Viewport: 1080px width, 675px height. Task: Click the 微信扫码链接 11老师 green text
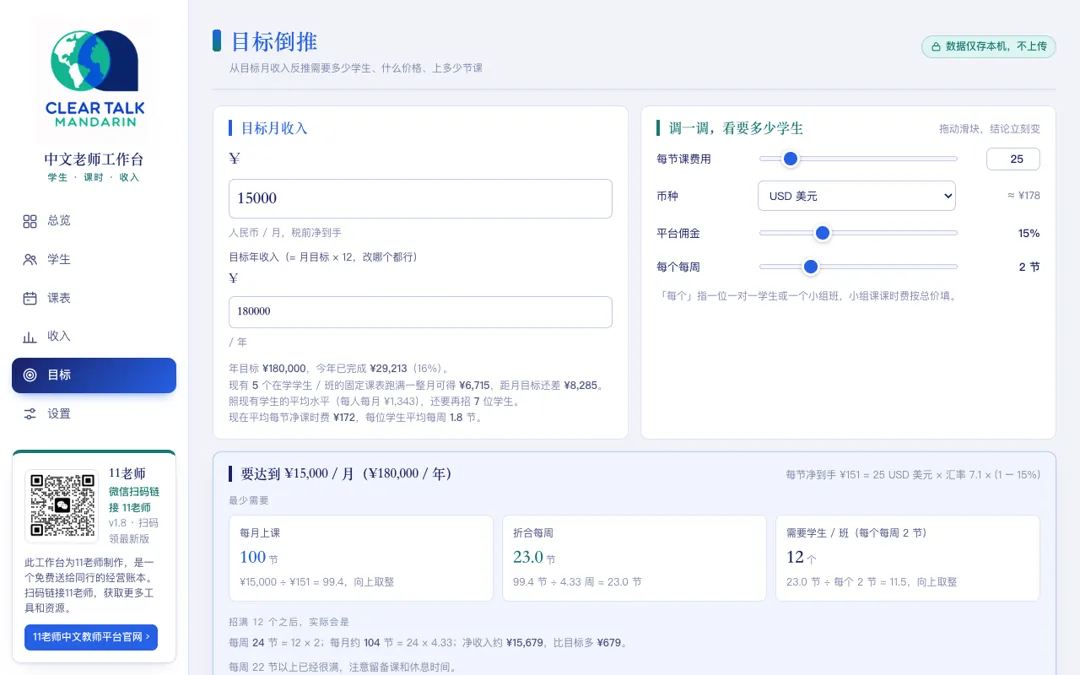click(x=134, y=499)
